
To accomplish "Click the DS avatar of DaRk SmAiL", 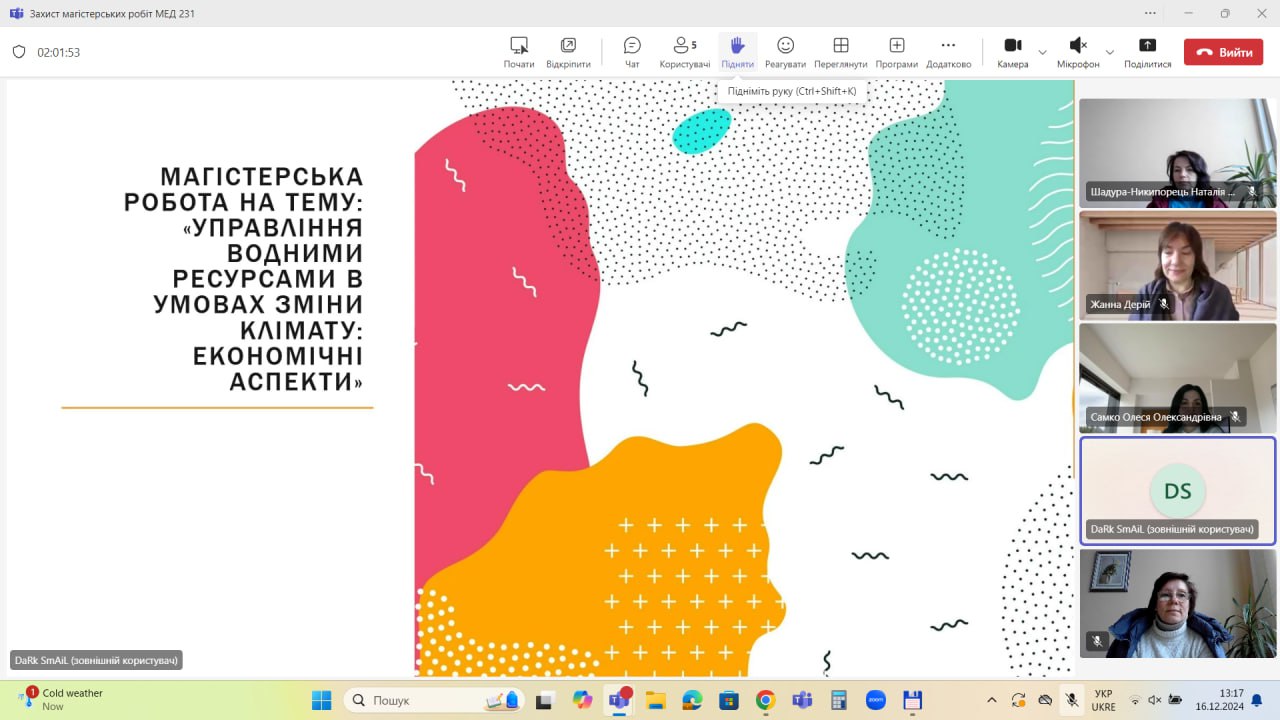I will [x=1178, y=490].
